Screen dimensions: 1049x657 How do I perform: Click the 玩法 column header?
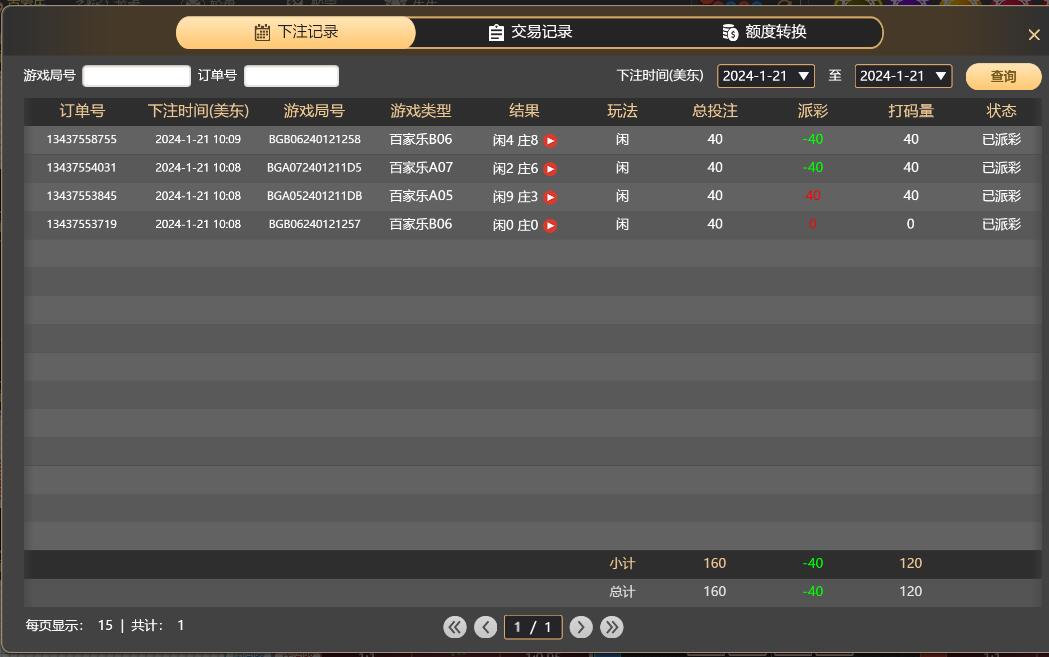622,111
